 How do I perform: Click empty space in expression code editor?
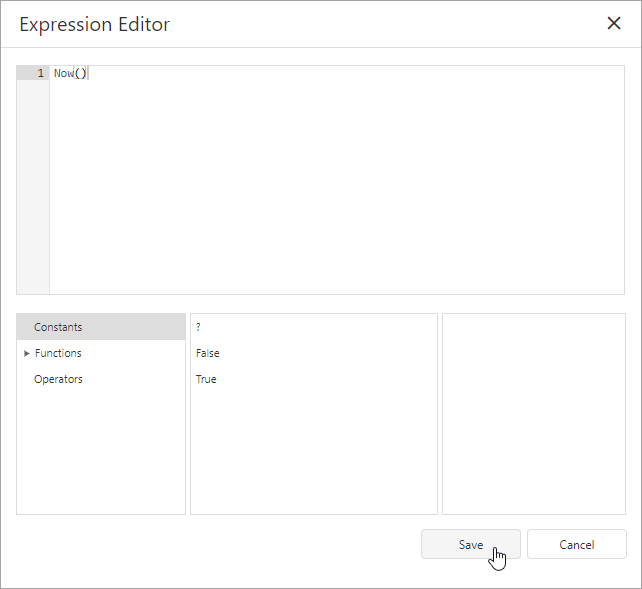click(x=330, y=190)
